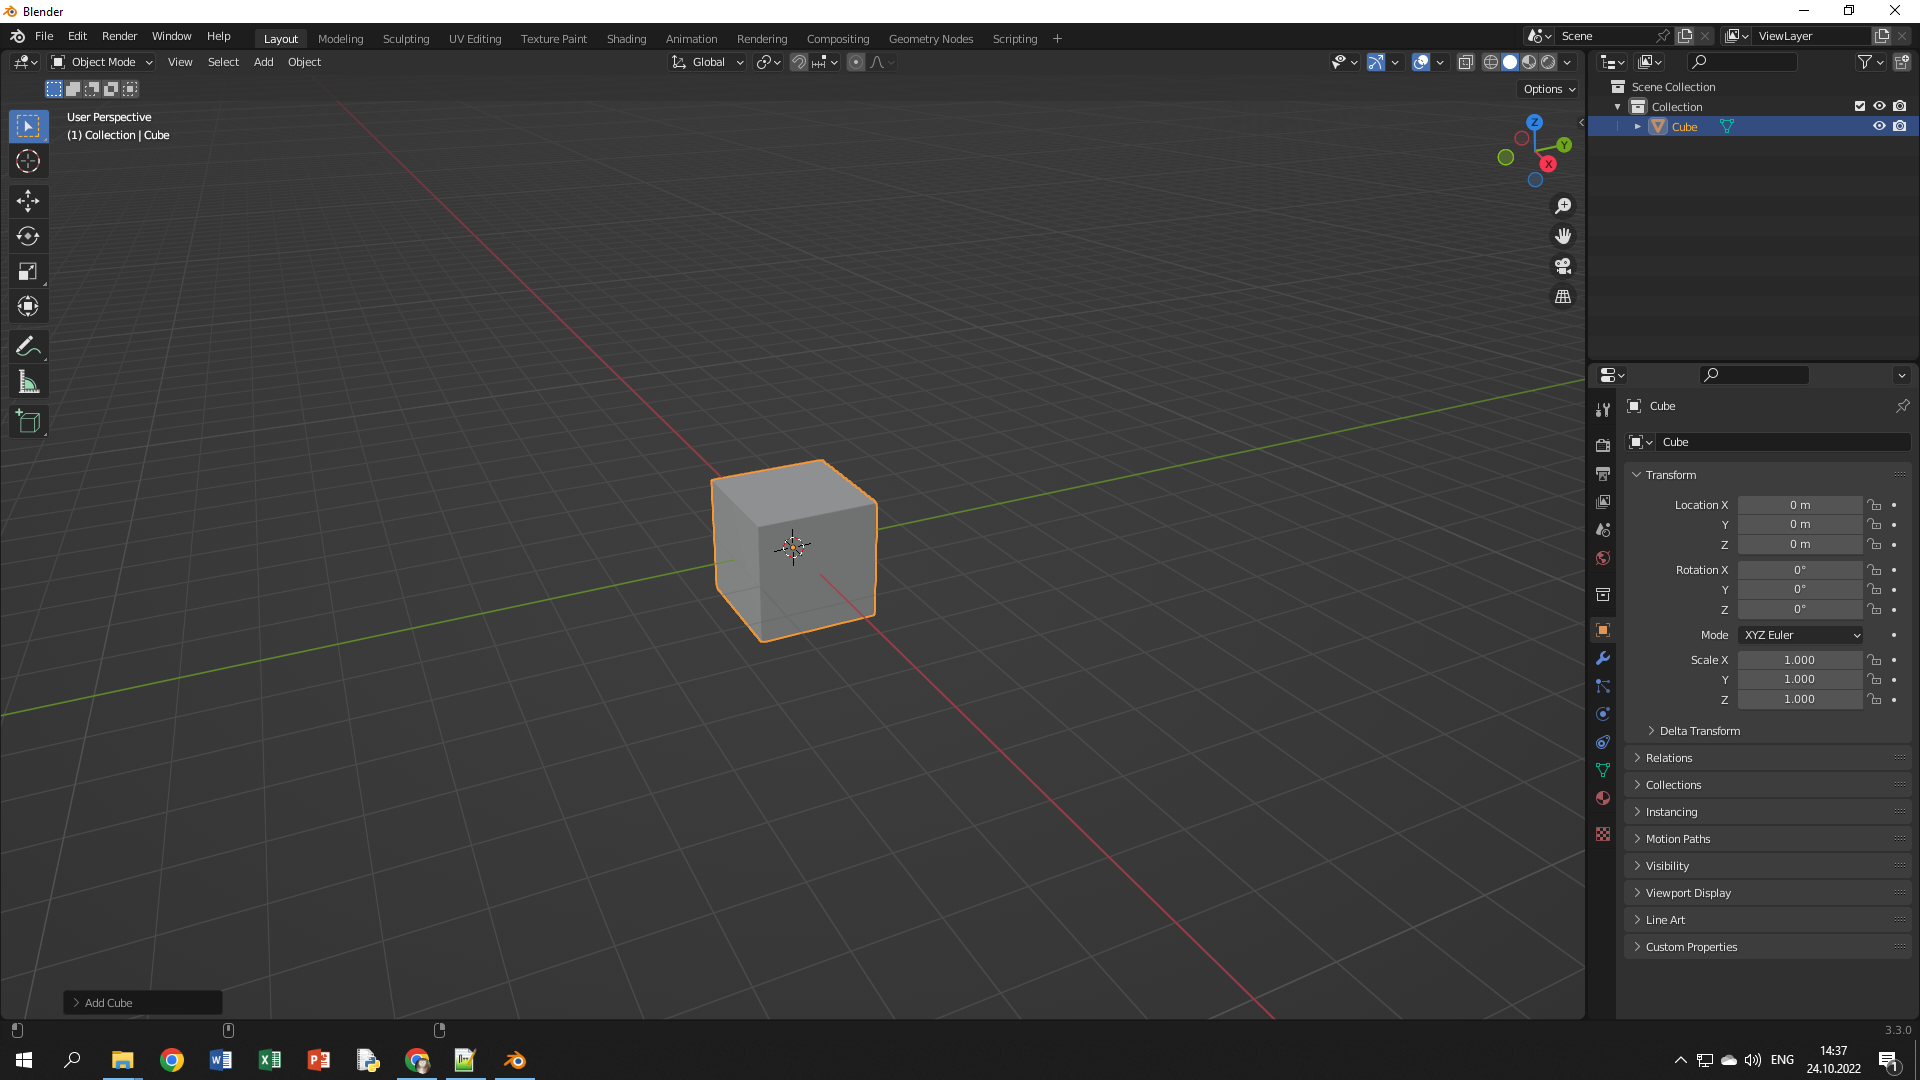Toggle snapping magnet button
This screenshot has width=1920, height=1080.
pos(799,62)
